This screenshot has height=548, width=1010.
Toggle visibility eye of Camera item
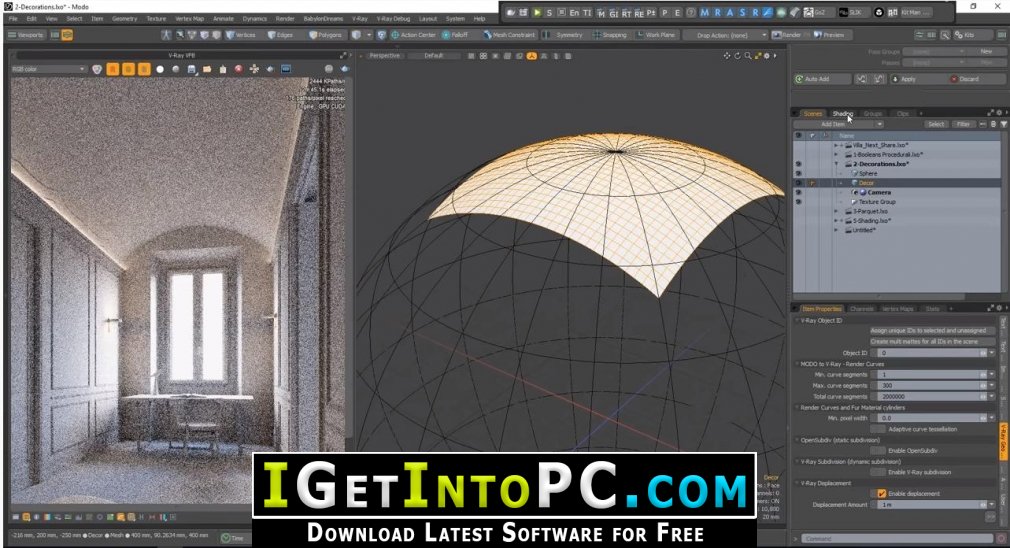tap(799, 192)
